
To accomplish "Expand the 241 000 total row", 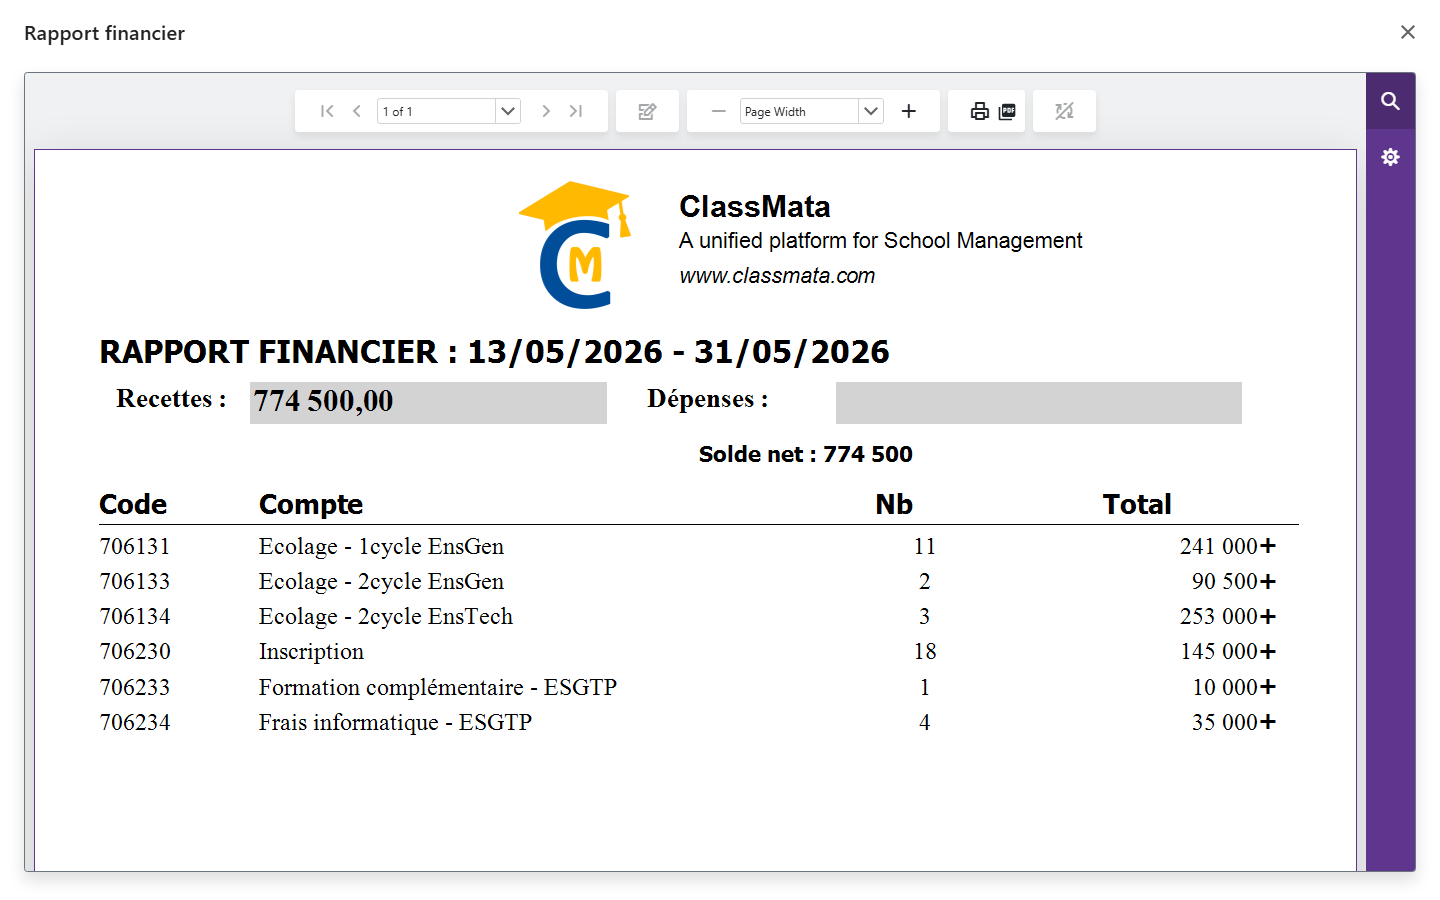I will point(1268,546).
